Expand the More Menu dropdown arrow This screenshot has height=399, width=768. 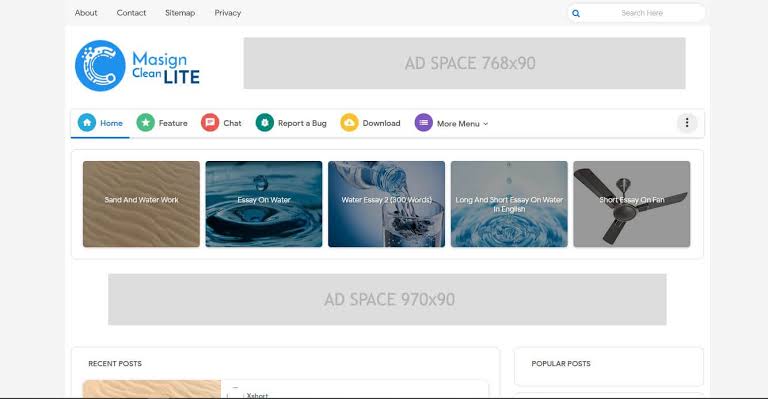pos(485,124)
